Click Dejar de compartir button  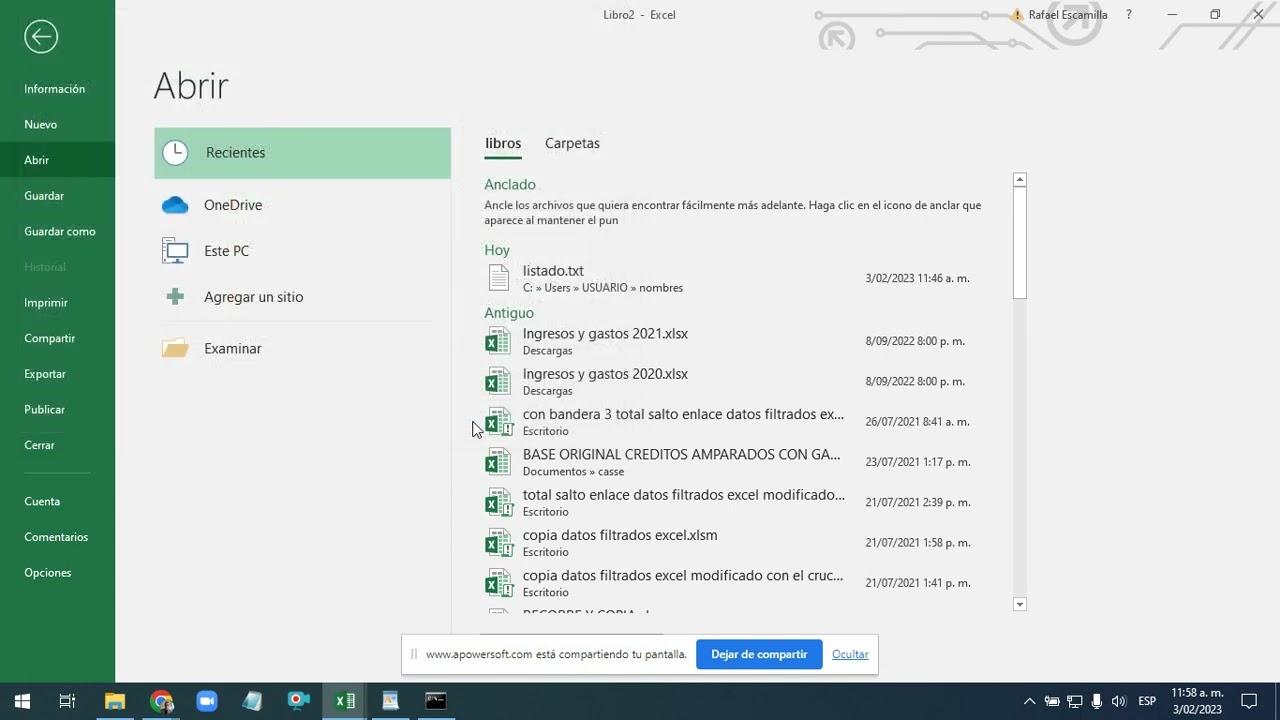[759, 654]
